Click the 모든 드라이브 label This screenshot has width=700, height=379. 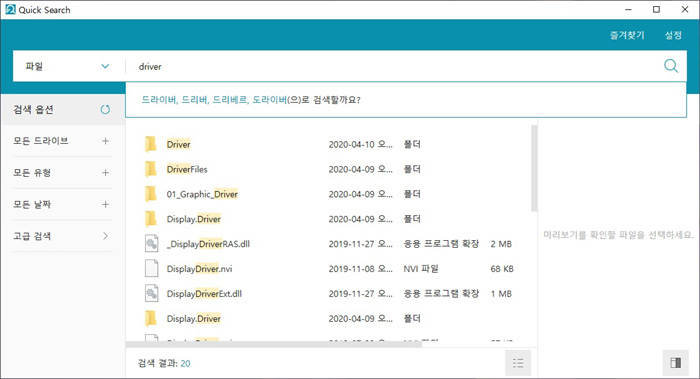[x=41, y=141]
